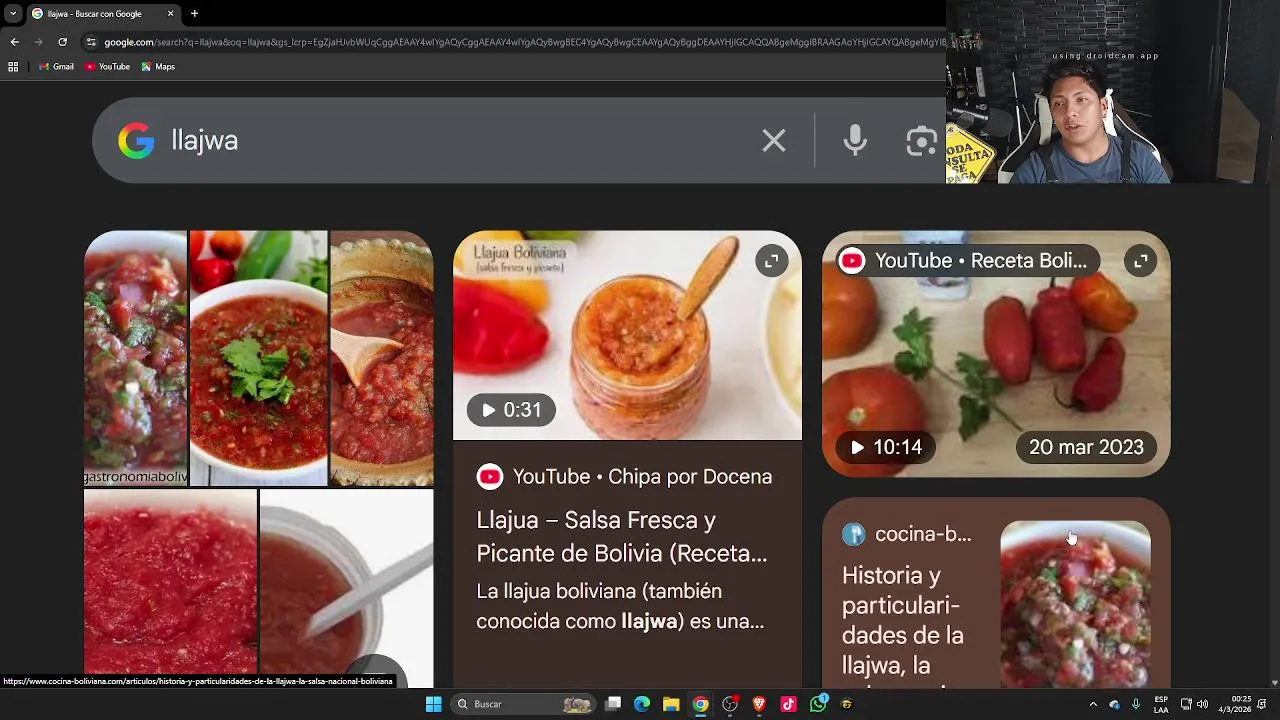Clear the search box with the X
This screenshot has width=1280, height=720.
tap(773, 141)
